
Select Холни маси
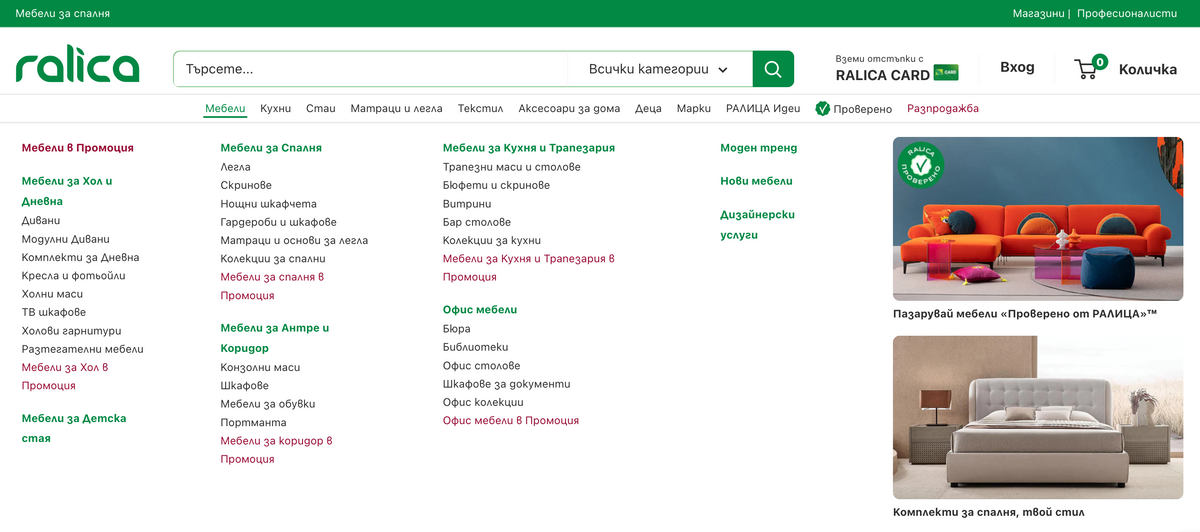point(52,294)
